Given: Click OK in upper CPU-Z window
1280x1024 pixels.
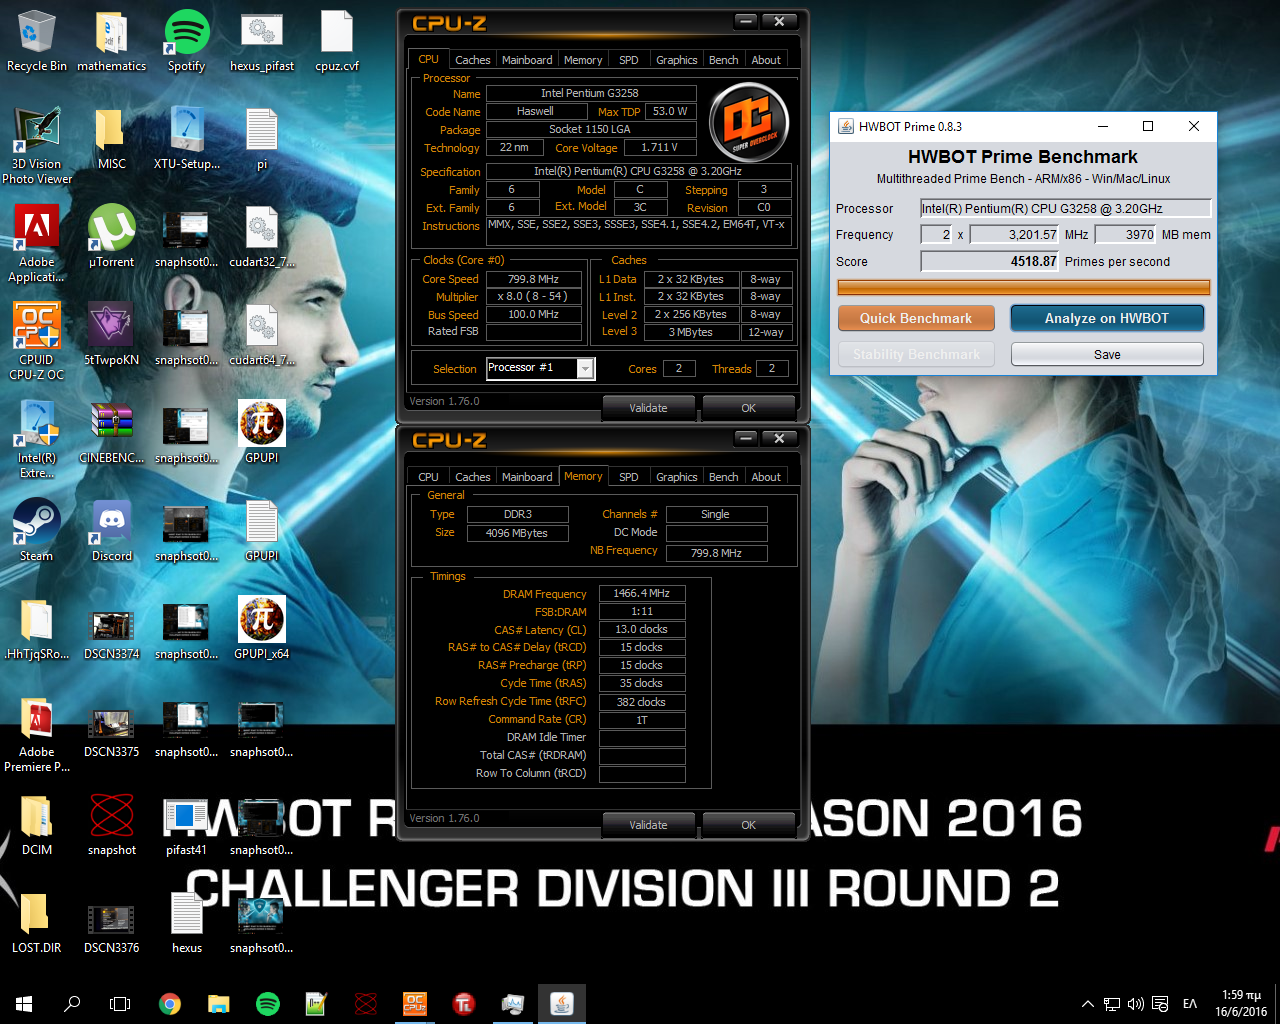Looking at the screenshot, I should pyautogui.click(x=748, y=408).
